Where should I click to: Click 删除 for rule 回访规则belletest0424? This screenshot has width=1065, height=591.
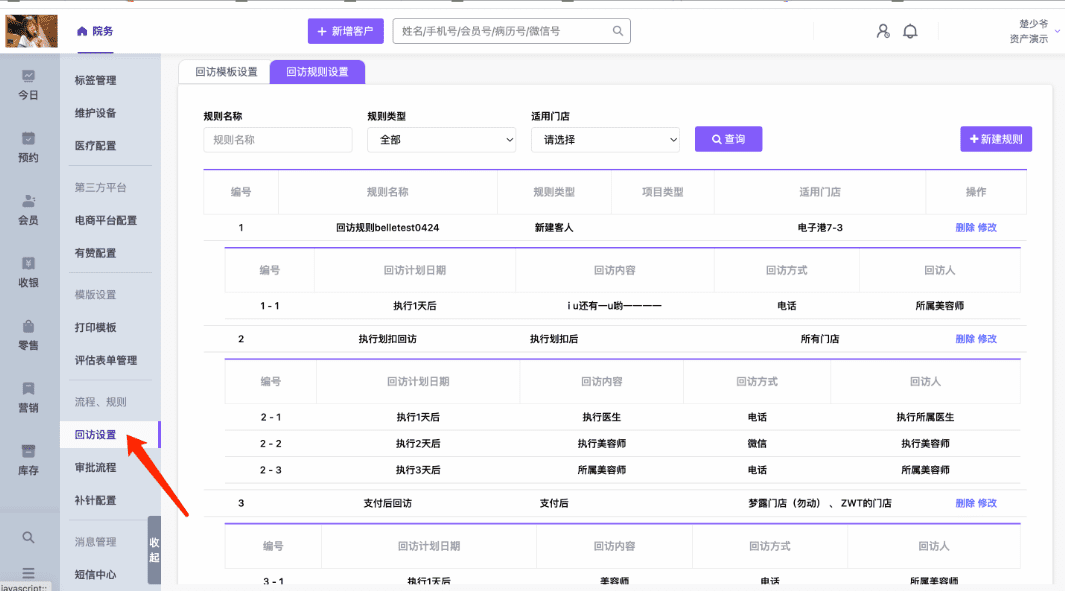click(964, 228)
